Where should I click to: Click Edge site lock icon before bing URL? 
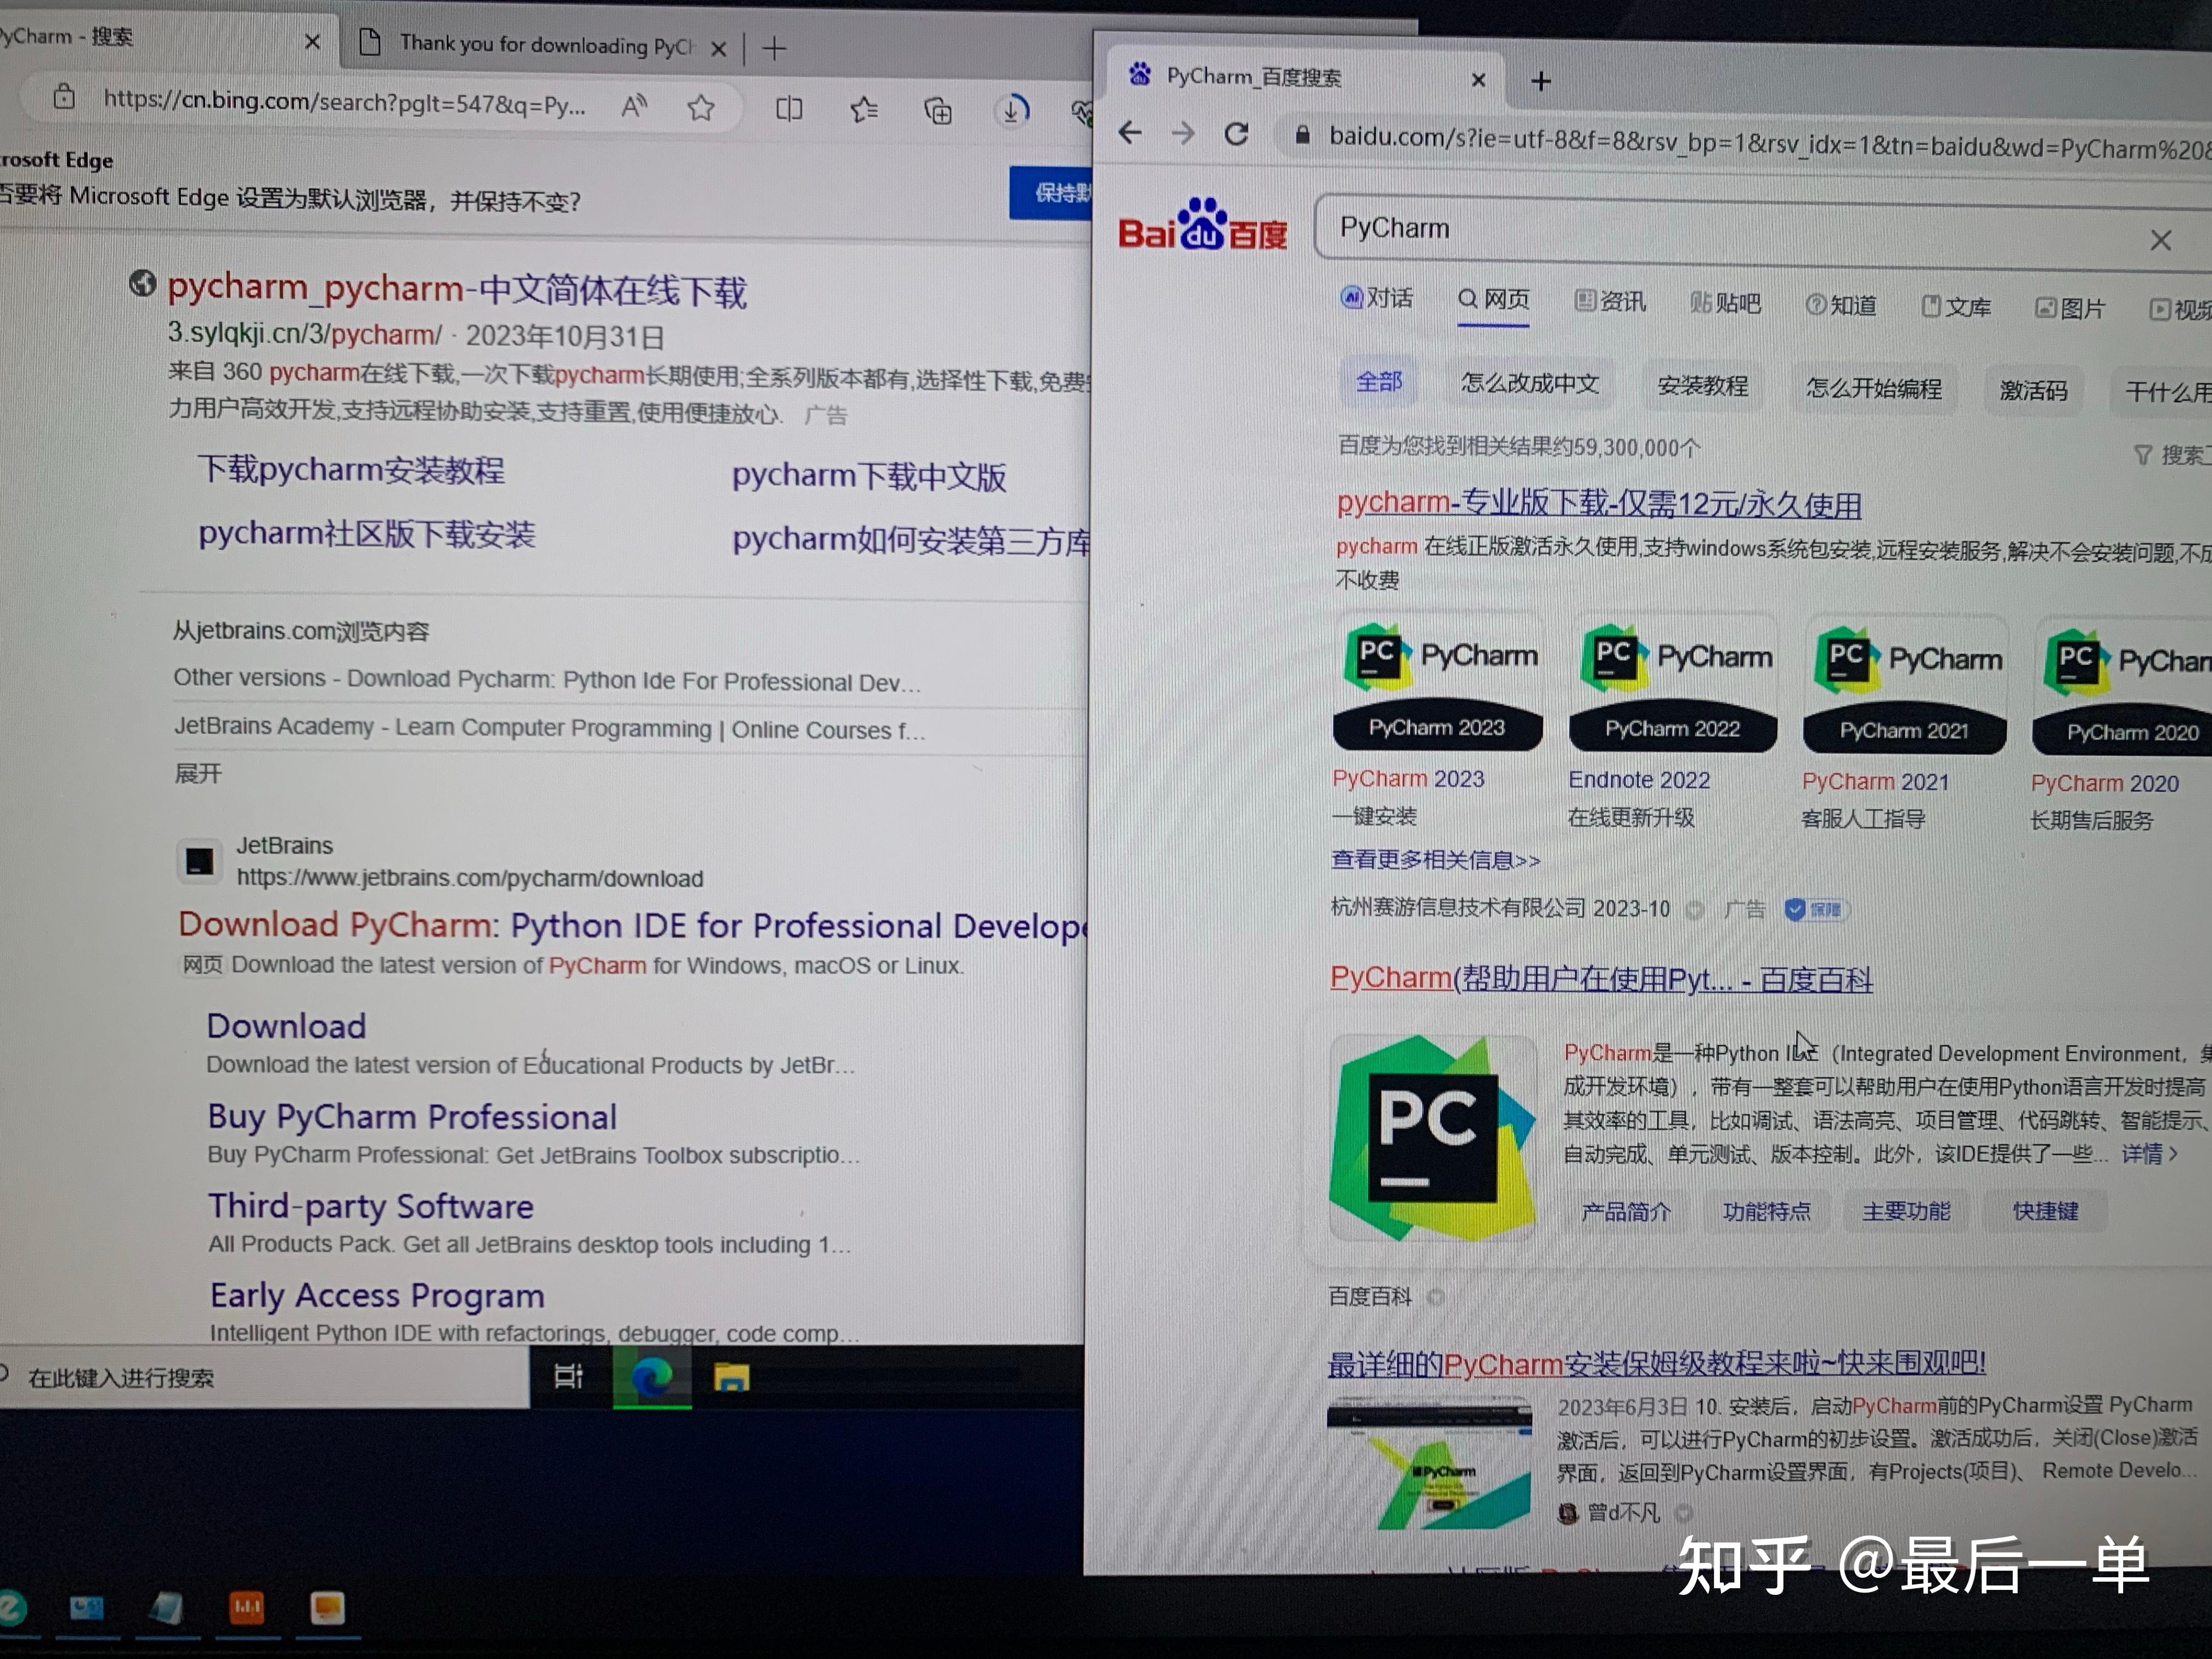point(64,97)
